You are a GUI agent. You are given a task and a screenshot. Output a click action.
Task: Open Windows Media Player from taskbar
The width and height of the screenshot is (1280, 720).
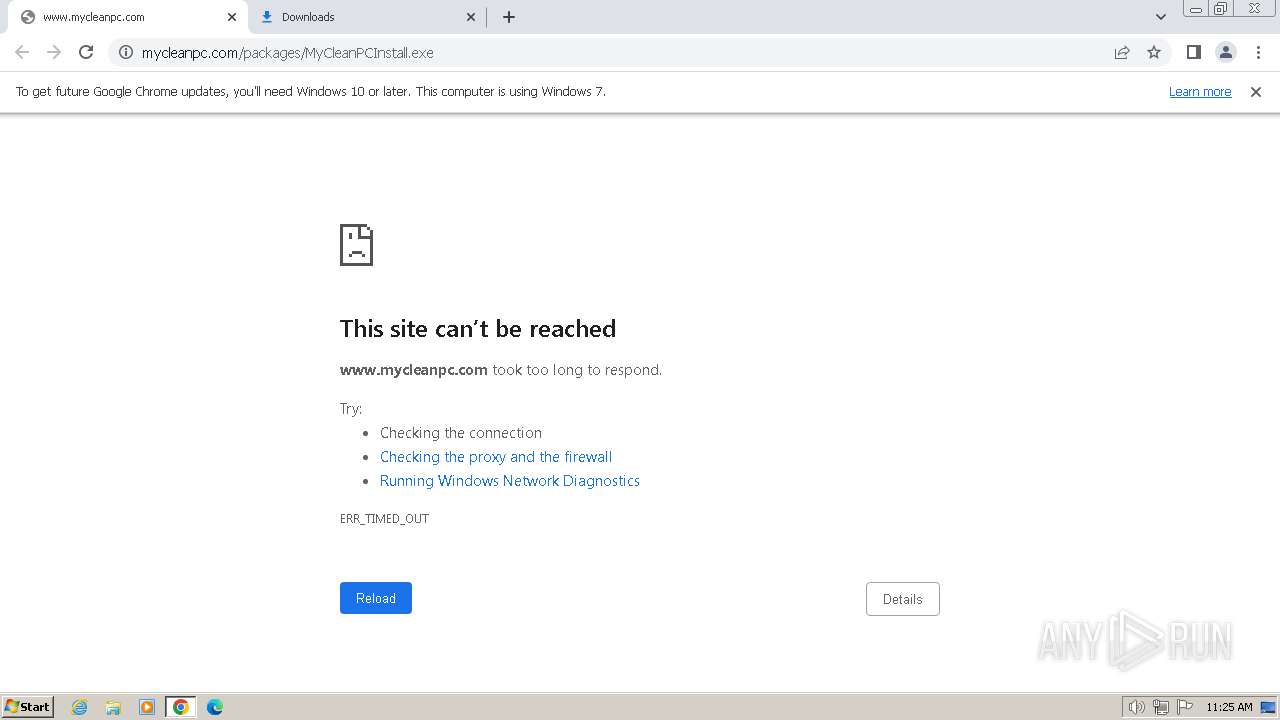[147, 707]
